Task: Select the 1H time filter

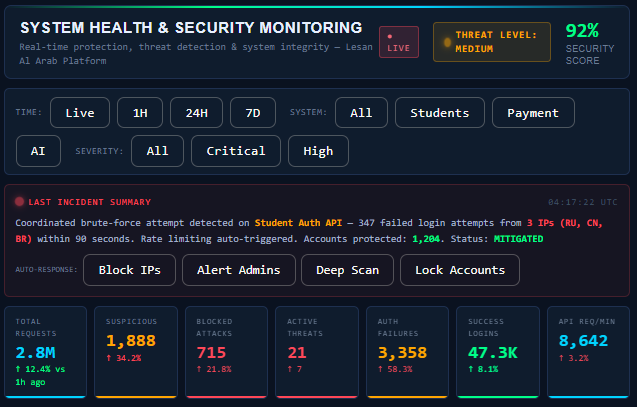Action: pyautogui.click(x=140, y=113)
